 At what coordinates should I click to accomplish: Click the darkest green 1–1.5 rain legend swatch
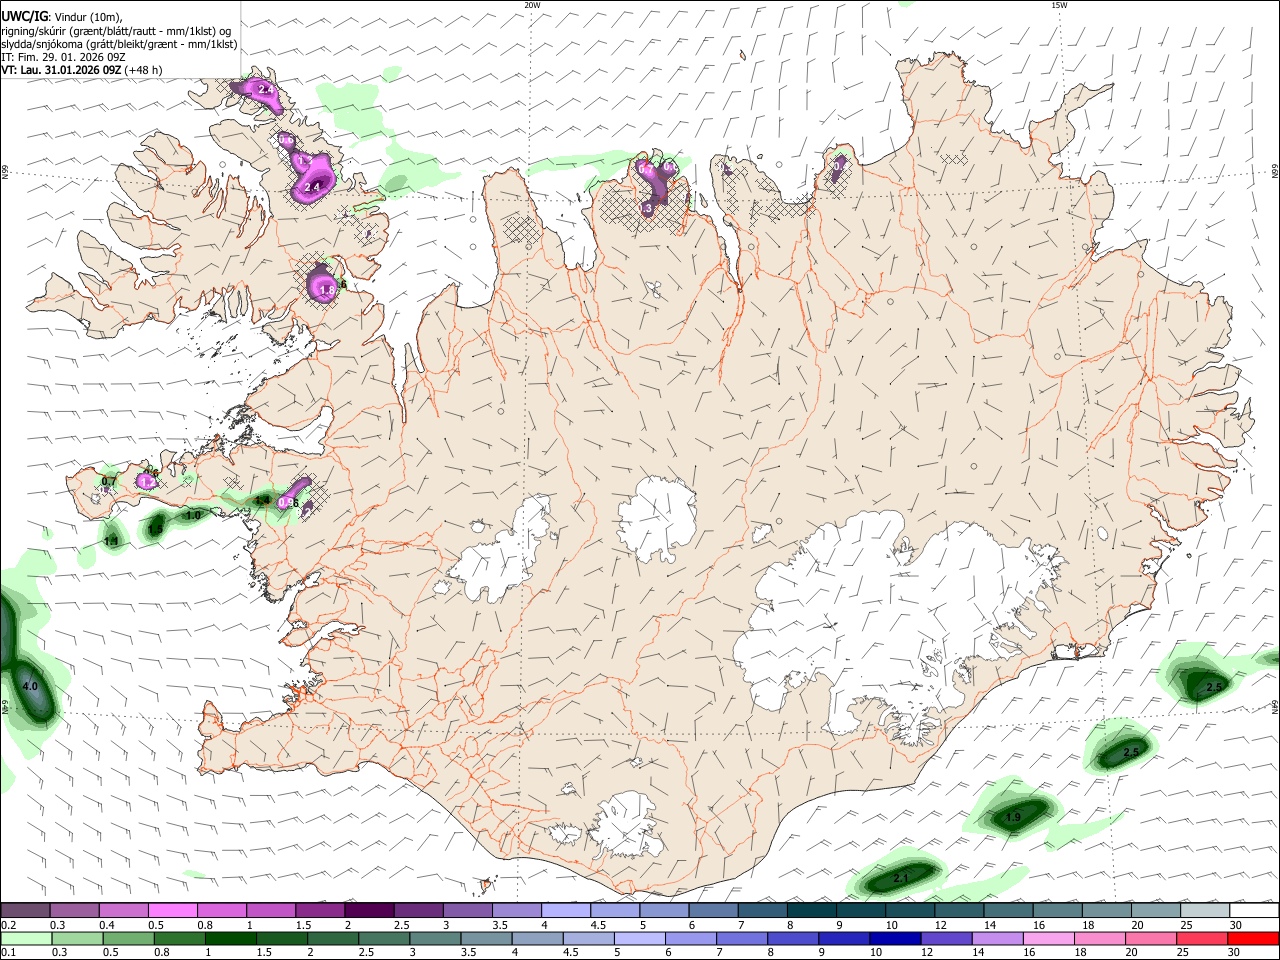tap(230, 938)
